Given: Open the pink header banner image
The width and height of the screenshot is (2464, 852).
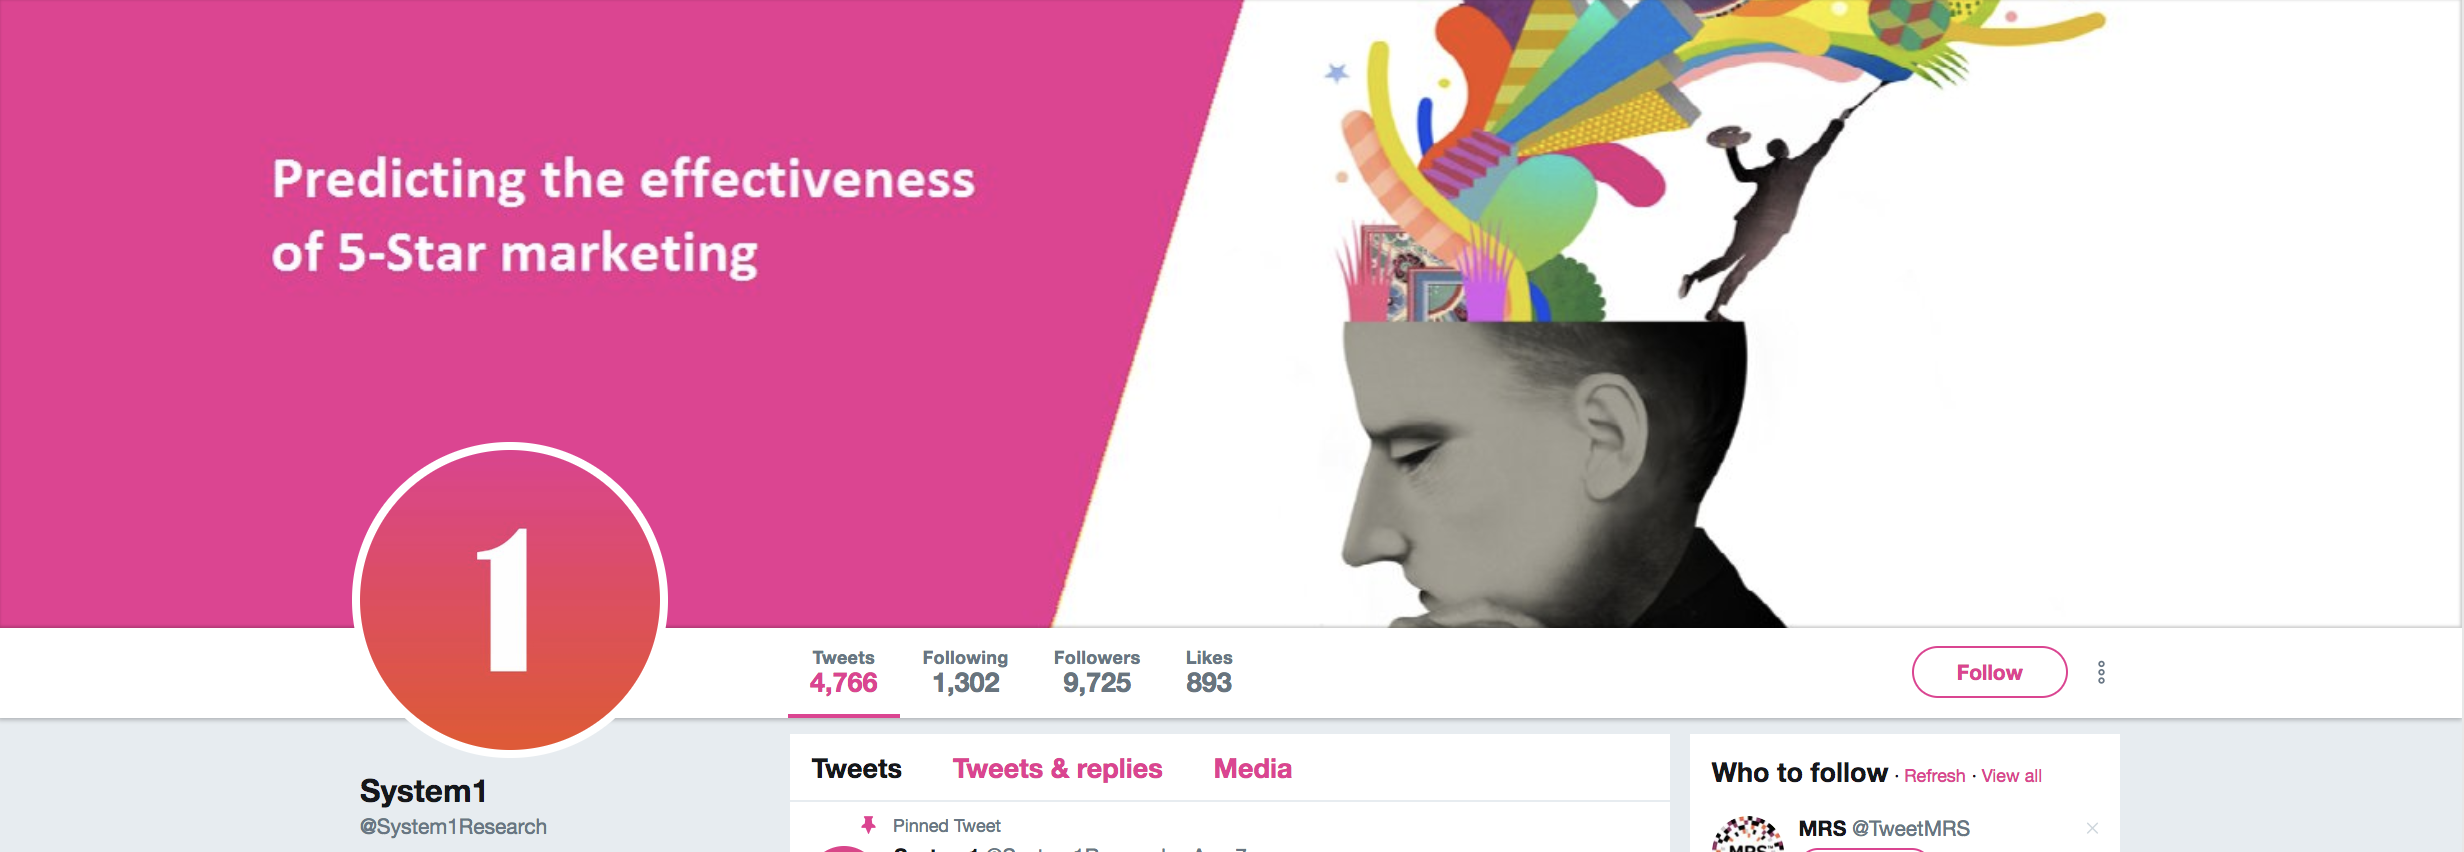Looking at the screenshot, I should [1230, 313].
